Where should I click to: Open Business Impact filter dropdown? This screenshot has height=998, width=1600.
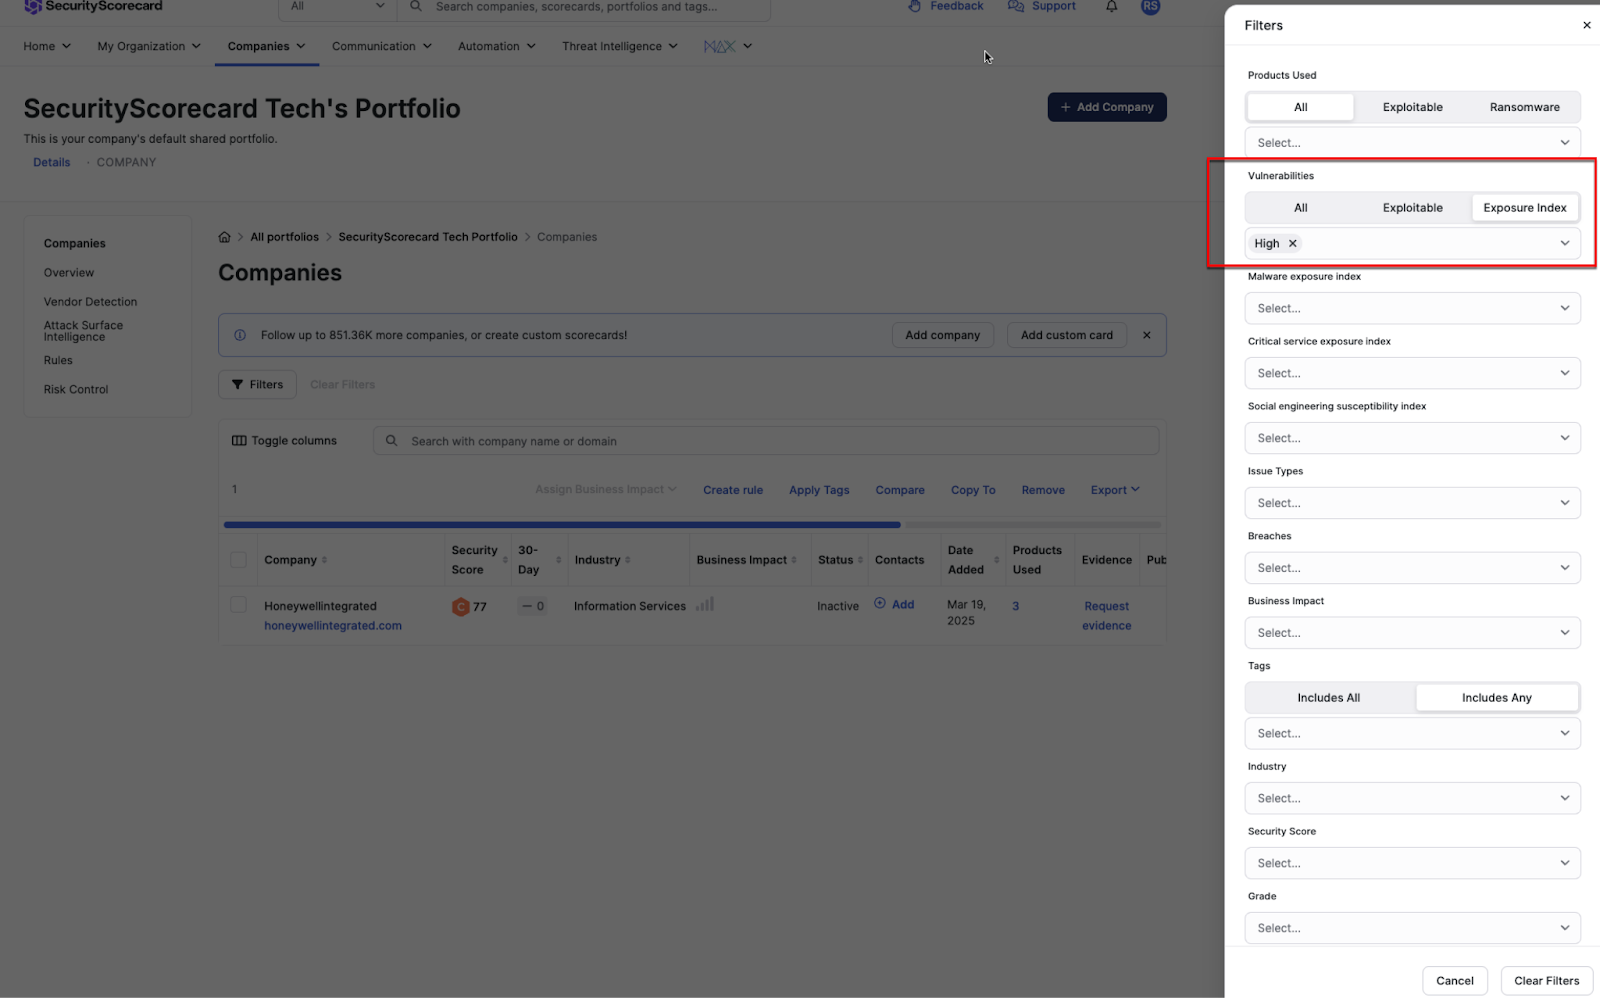1412,633
